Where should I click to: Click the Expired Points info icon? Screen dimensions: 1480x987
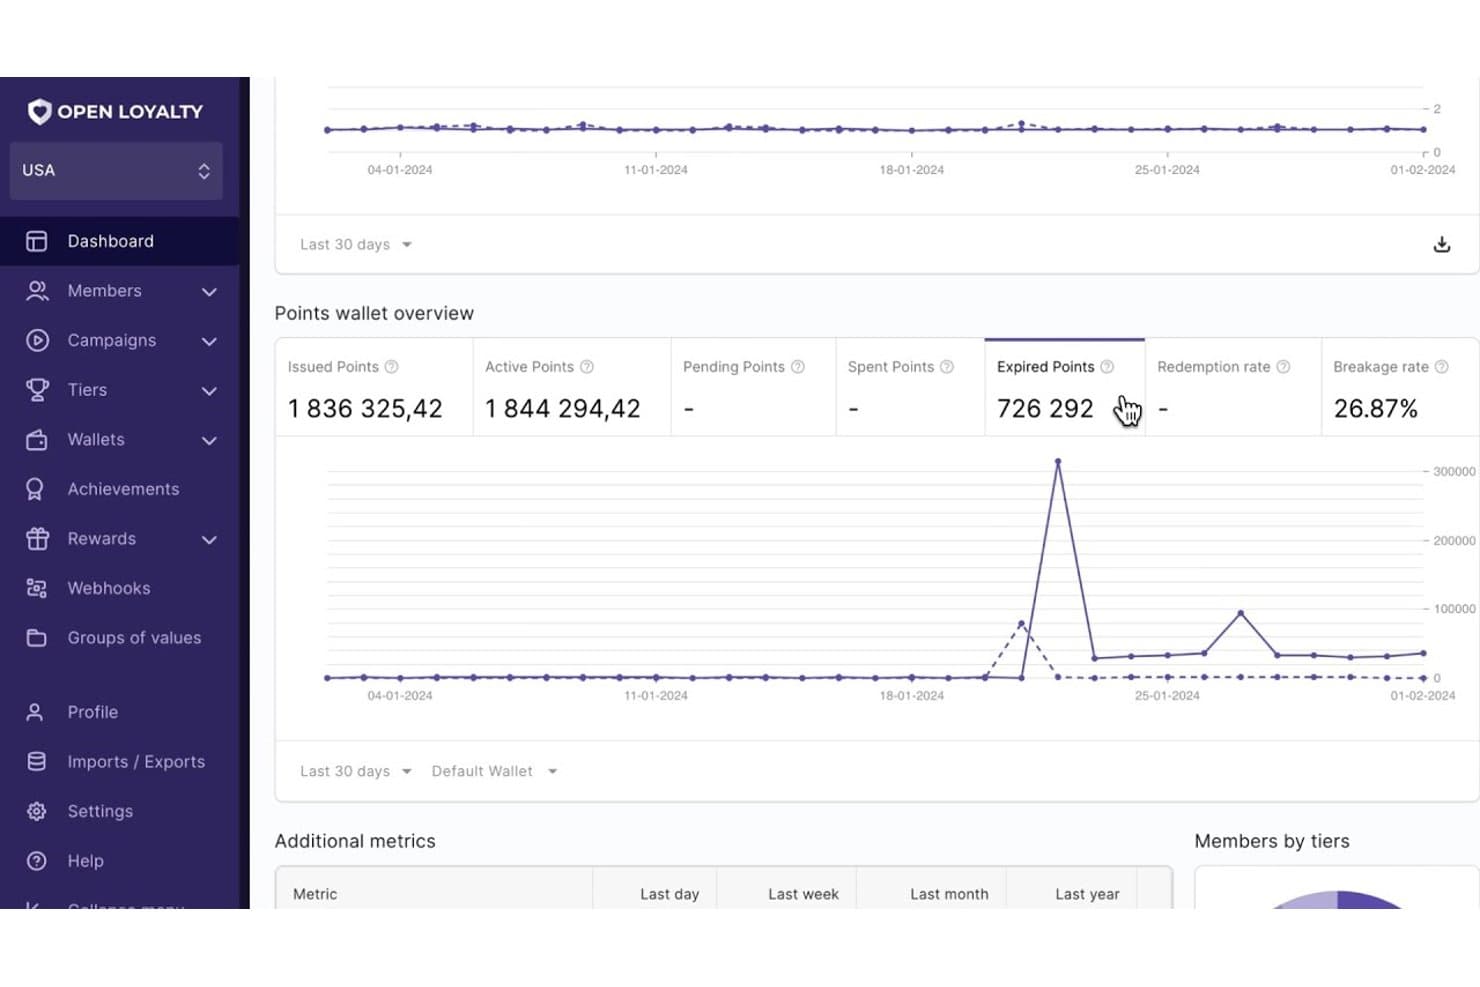coord(1107,367)
